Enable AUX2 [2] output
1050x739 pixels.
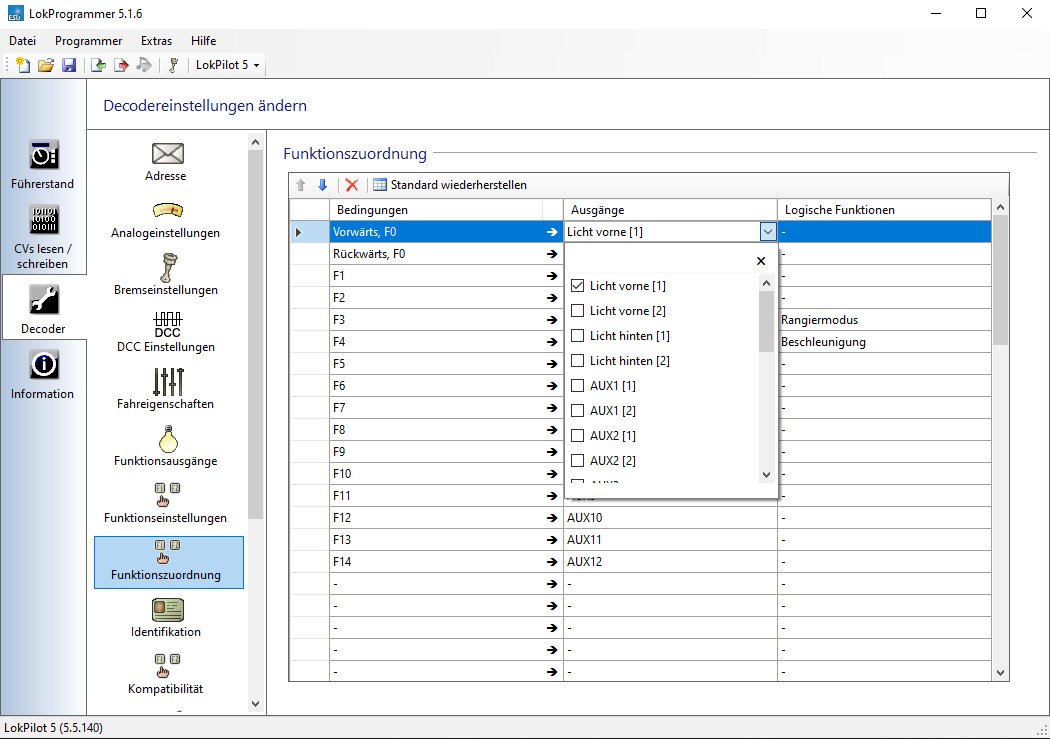(x=577, y=461)
